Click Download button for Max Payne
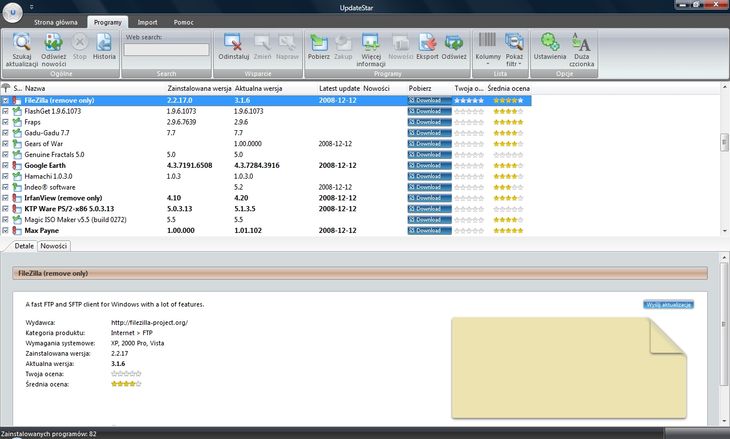 (x=429, y=230)
